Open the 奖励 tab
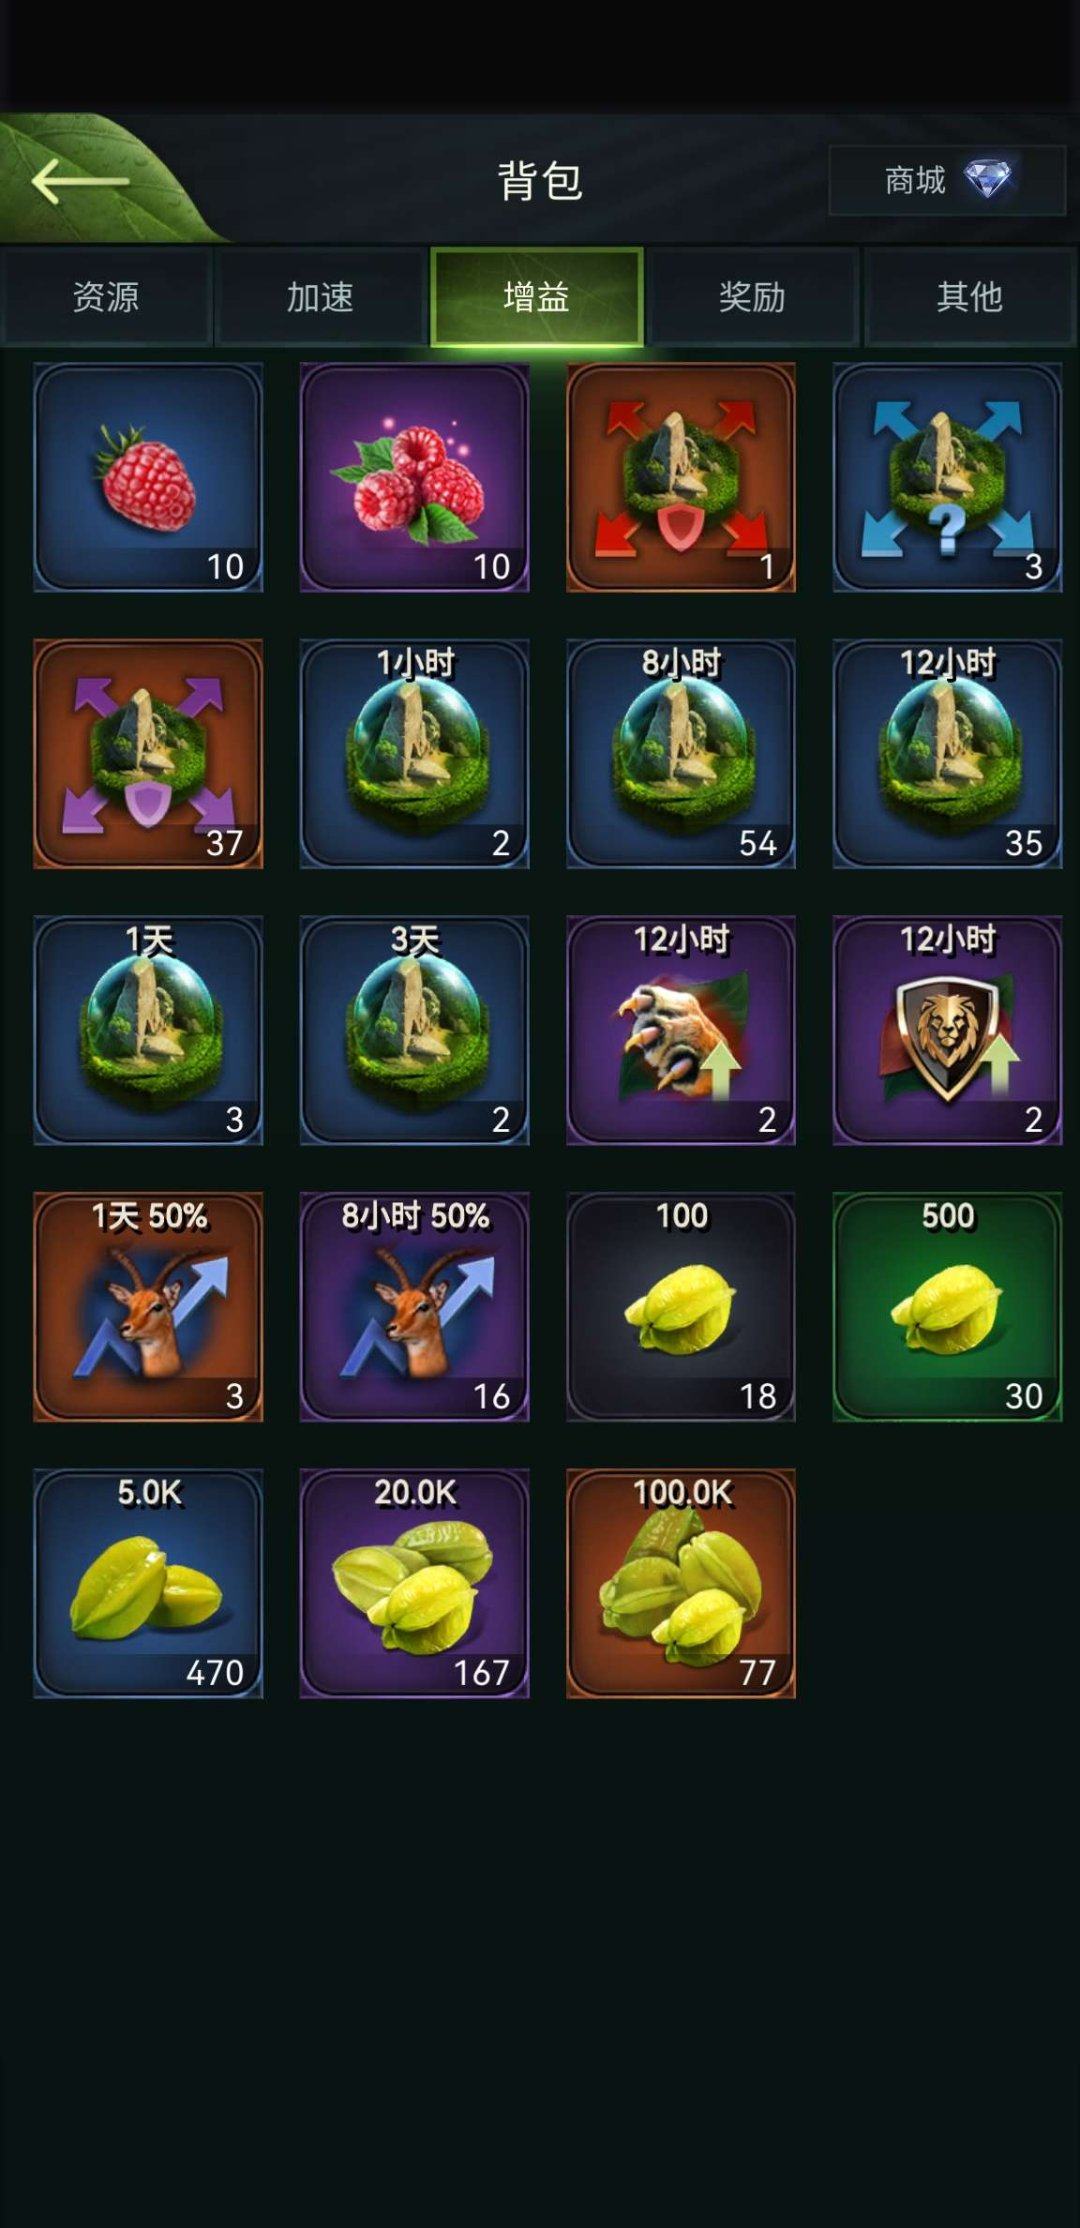Viewport: 1080px width, 2228px height. click(x=752, y=297)
